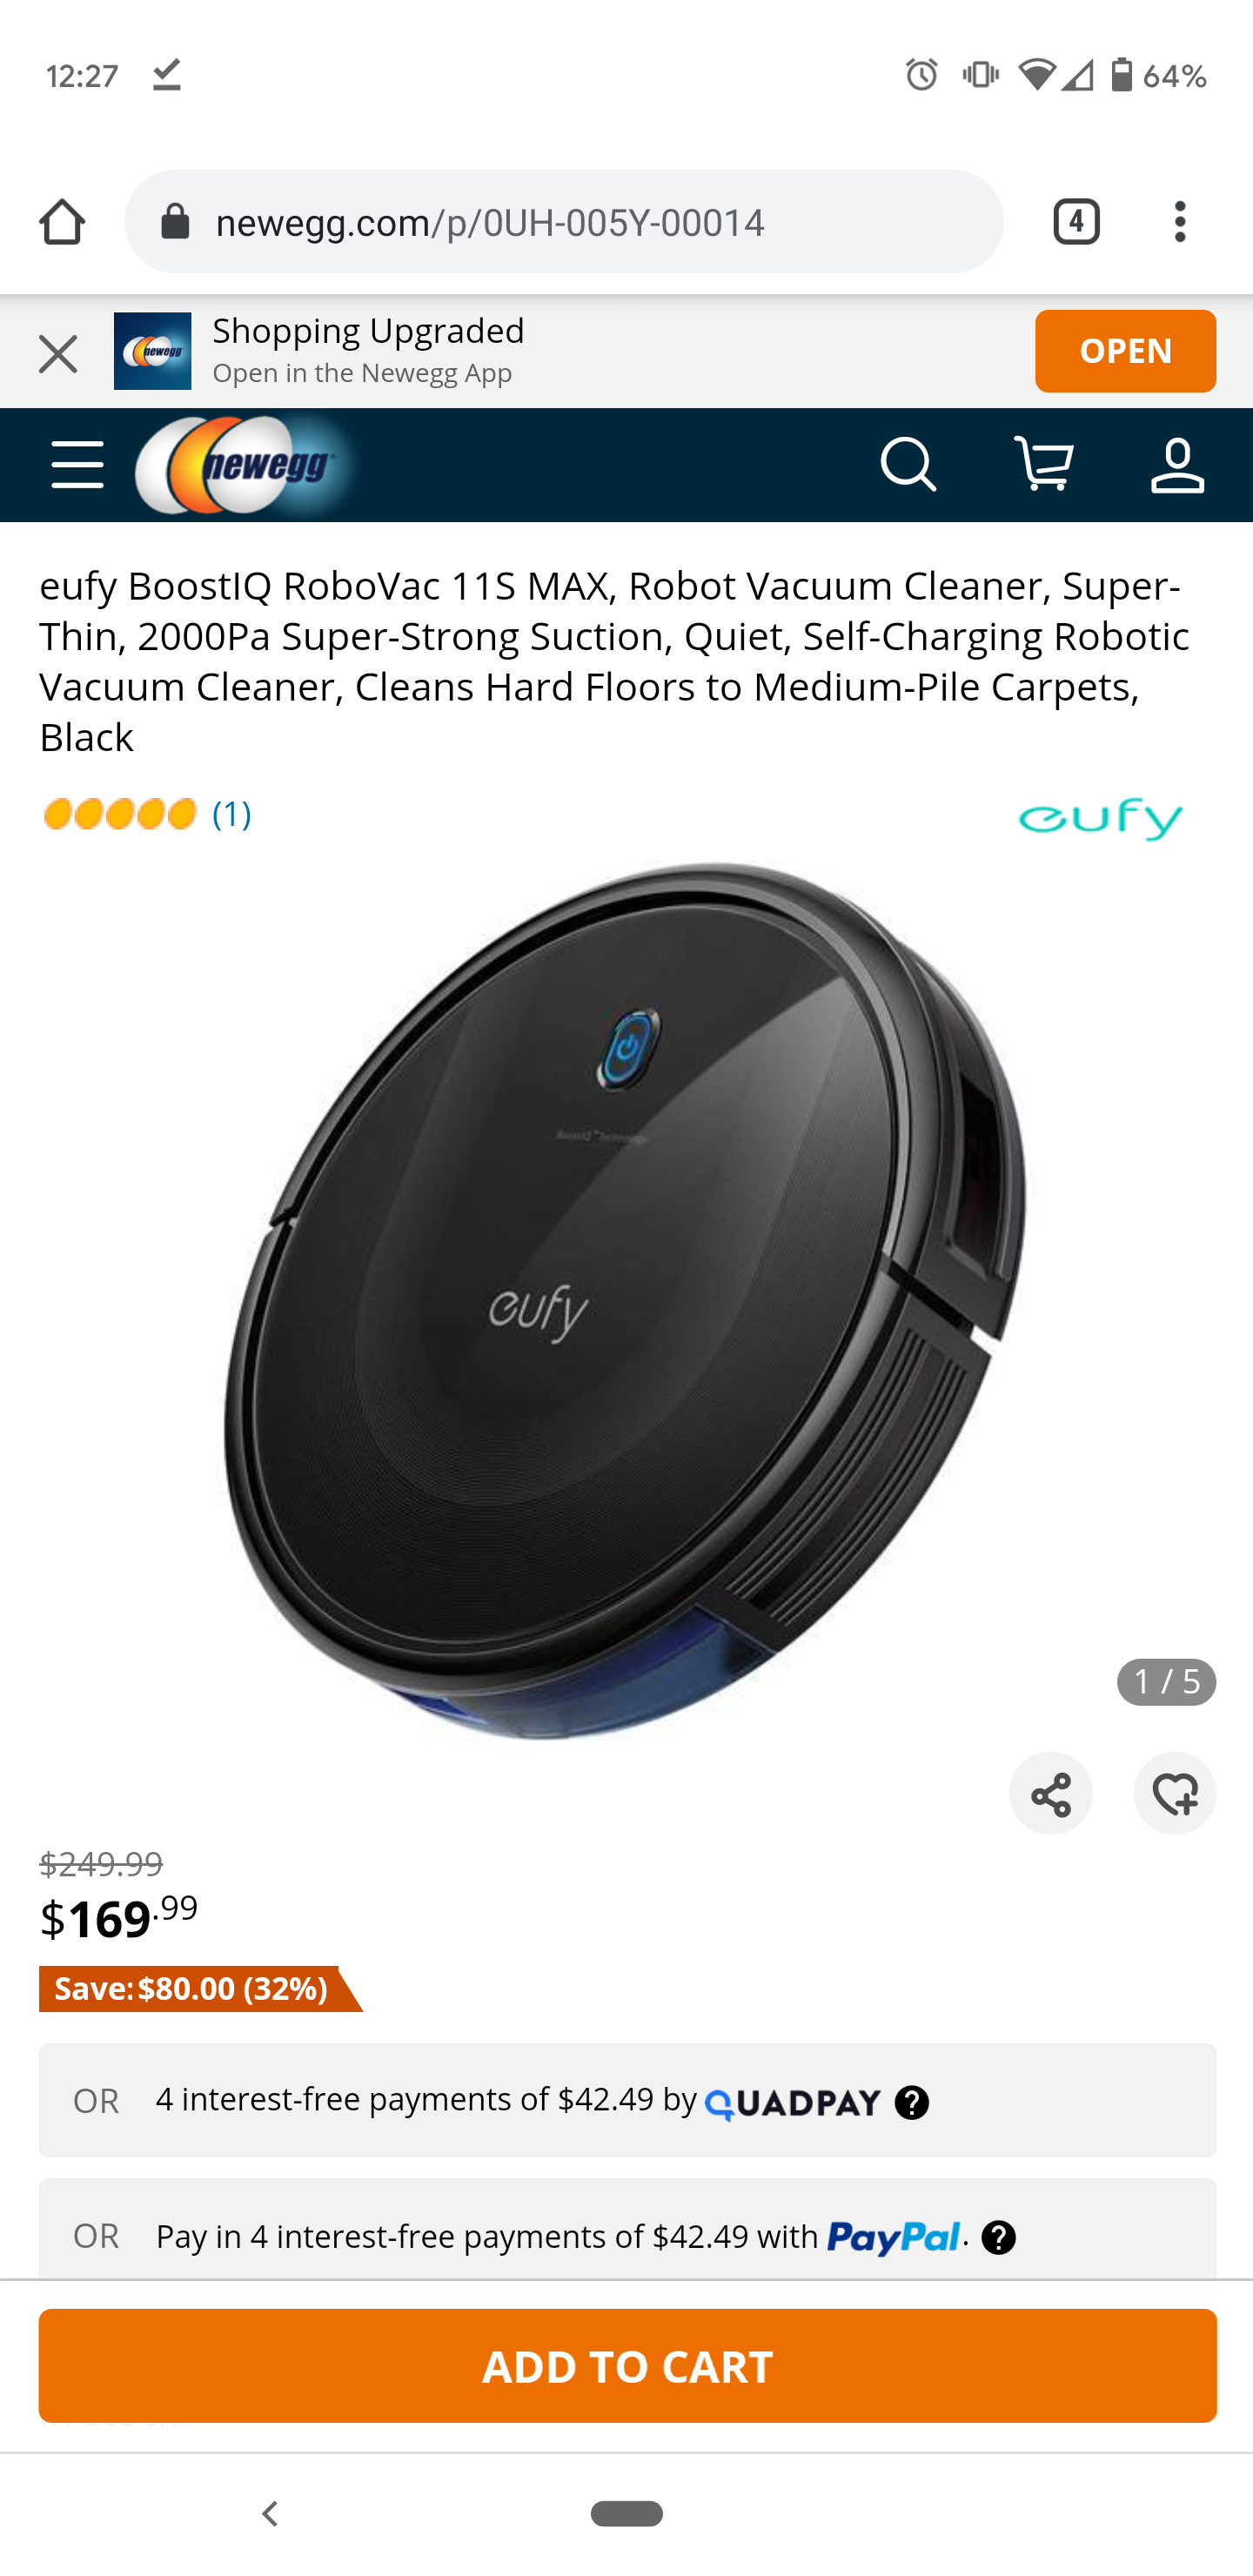Show PayPal help question mark
Screen dimensions: 1253x2576
998,2237
